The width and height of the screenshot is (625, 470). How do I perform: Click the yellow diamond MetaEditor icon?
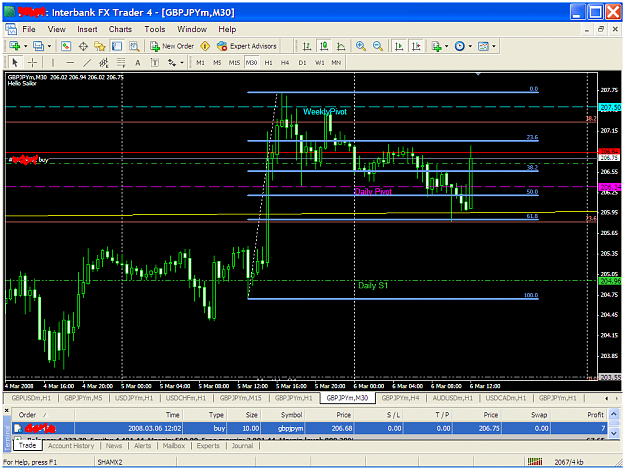205,46
